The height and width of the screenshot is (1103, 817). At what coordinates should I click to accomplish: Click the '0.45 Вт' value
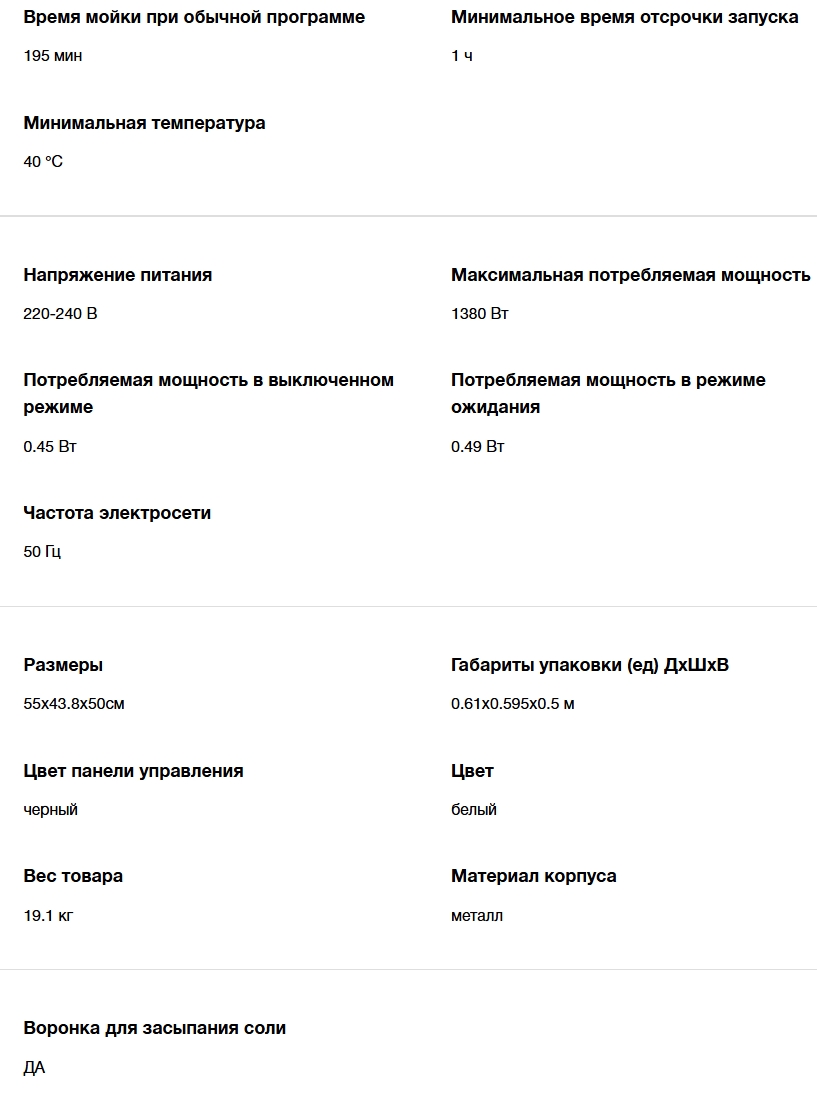pos(50,447)
